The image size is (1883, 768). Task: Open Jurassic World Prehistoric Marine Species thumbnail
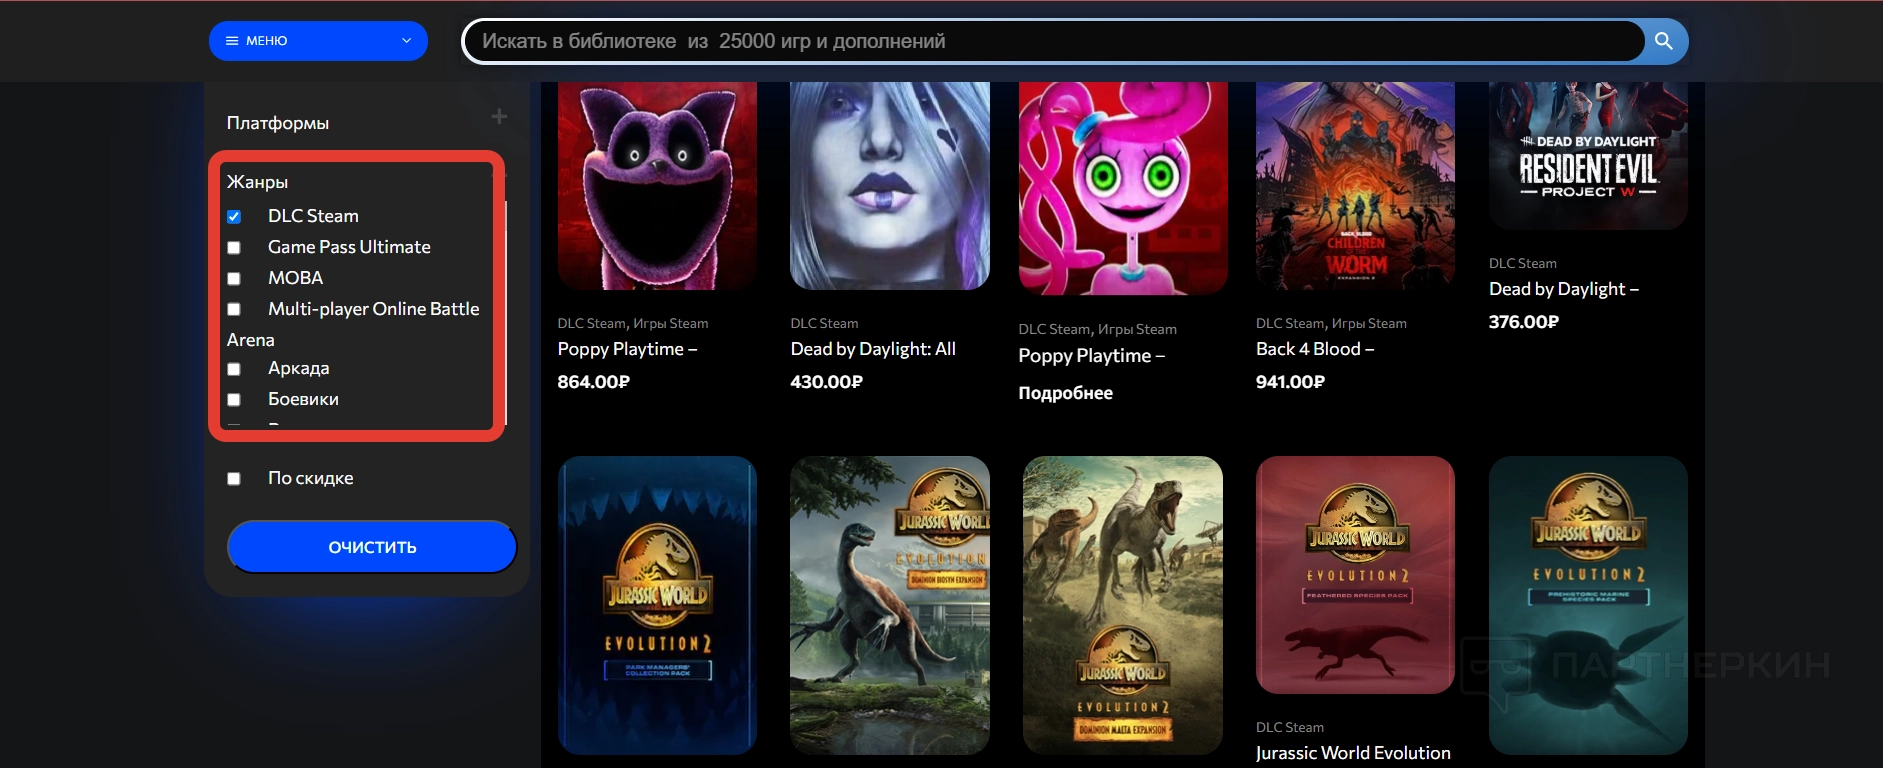(1588, 605)
